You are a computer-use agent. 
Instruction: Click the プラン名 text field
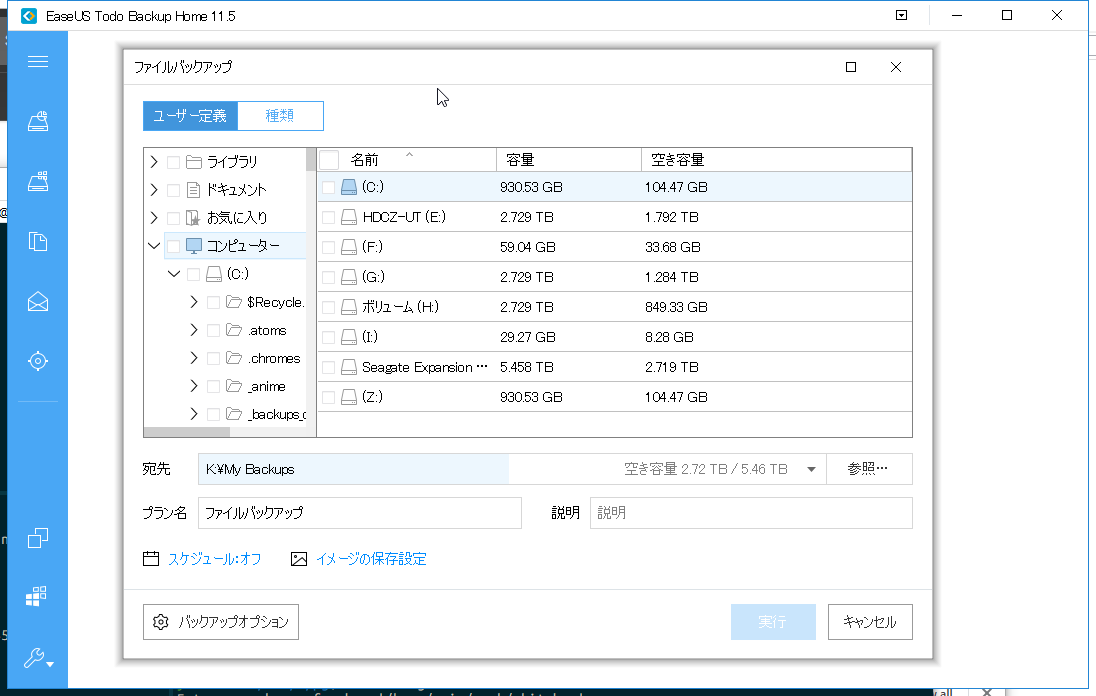[x=360, y=513]
